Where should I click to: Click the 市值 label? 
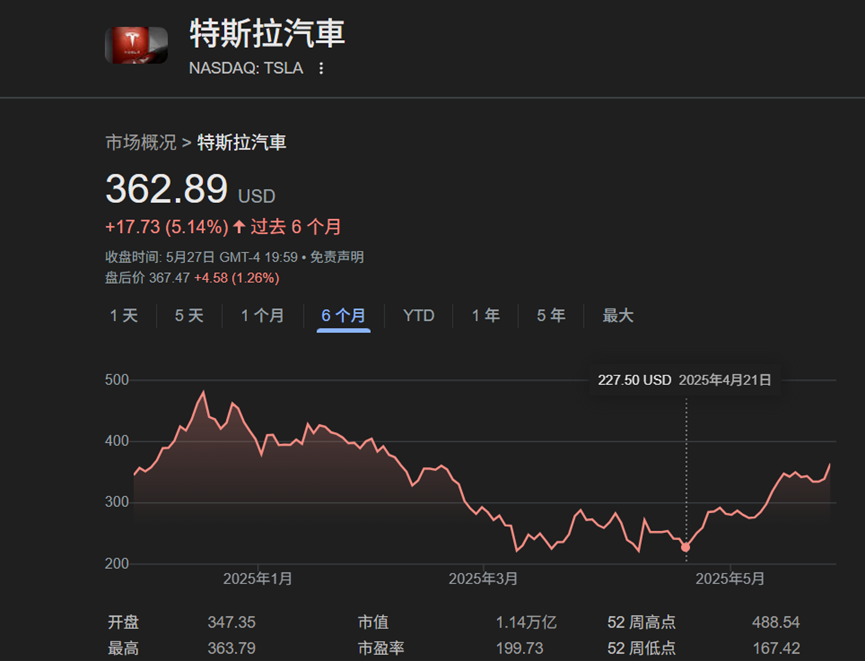pos(373,622)
